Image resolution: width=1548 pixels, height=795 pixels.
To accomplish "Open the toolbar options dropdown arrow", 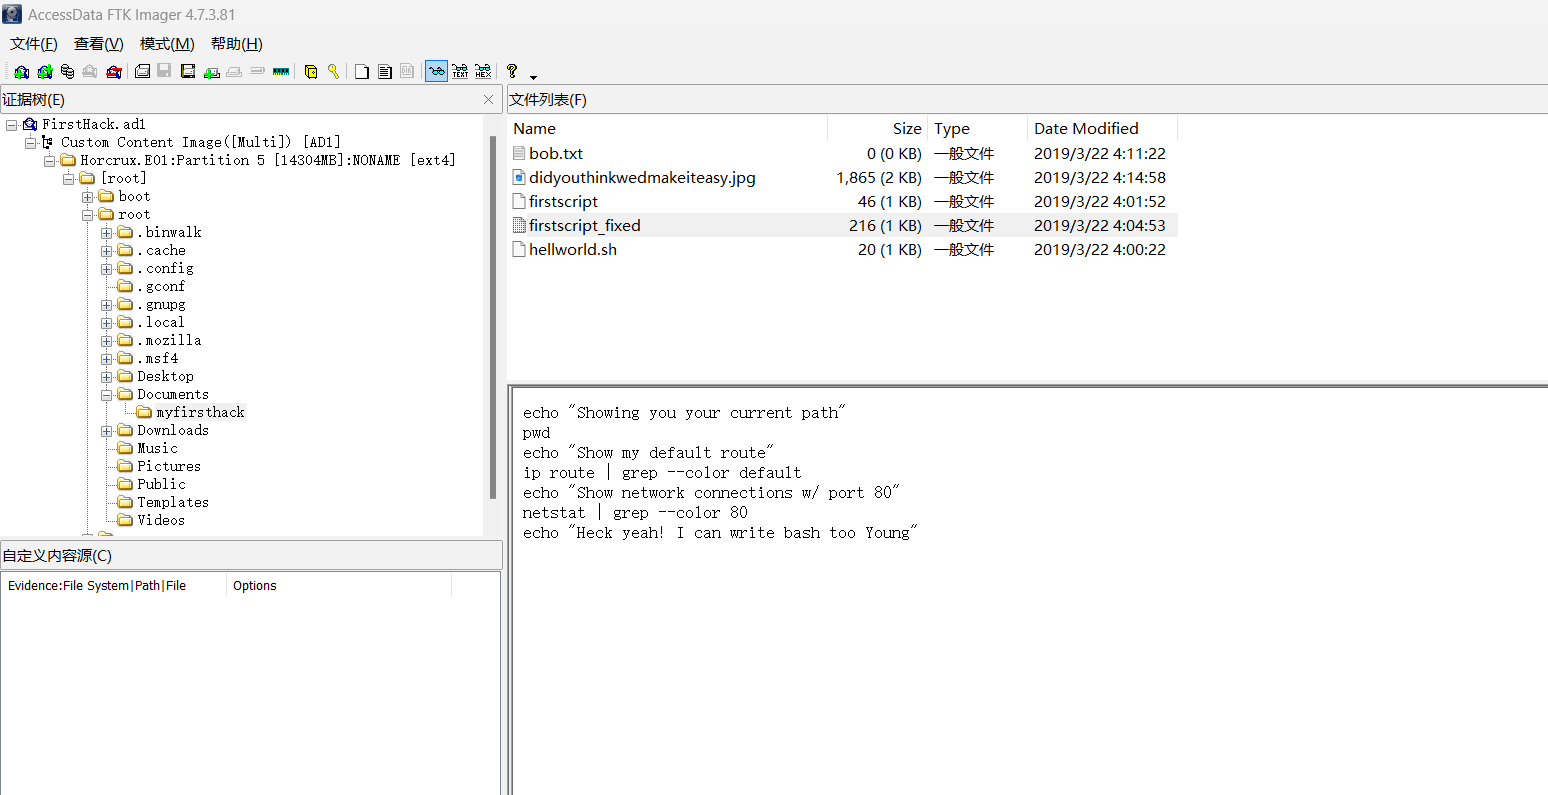I will [x=533, y=77].
